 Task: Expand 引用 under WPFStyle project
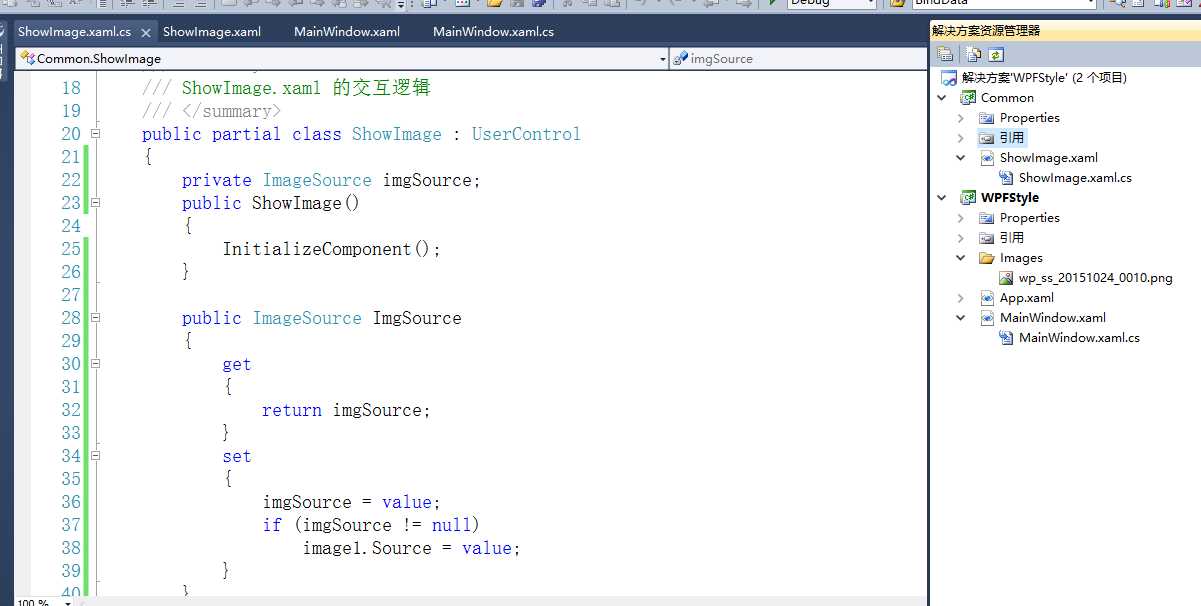coord(960,237)
